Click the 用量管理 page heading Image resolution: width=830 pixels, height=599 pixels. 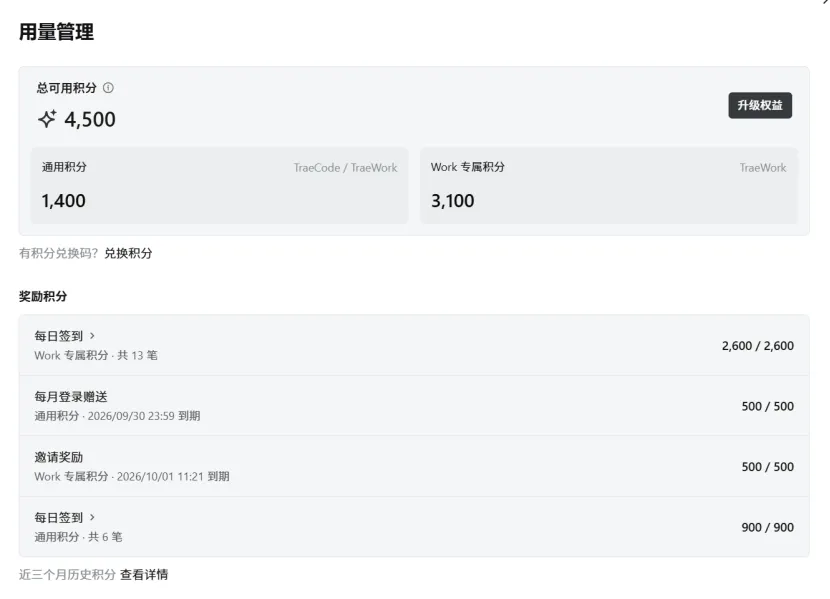[57, 32]
